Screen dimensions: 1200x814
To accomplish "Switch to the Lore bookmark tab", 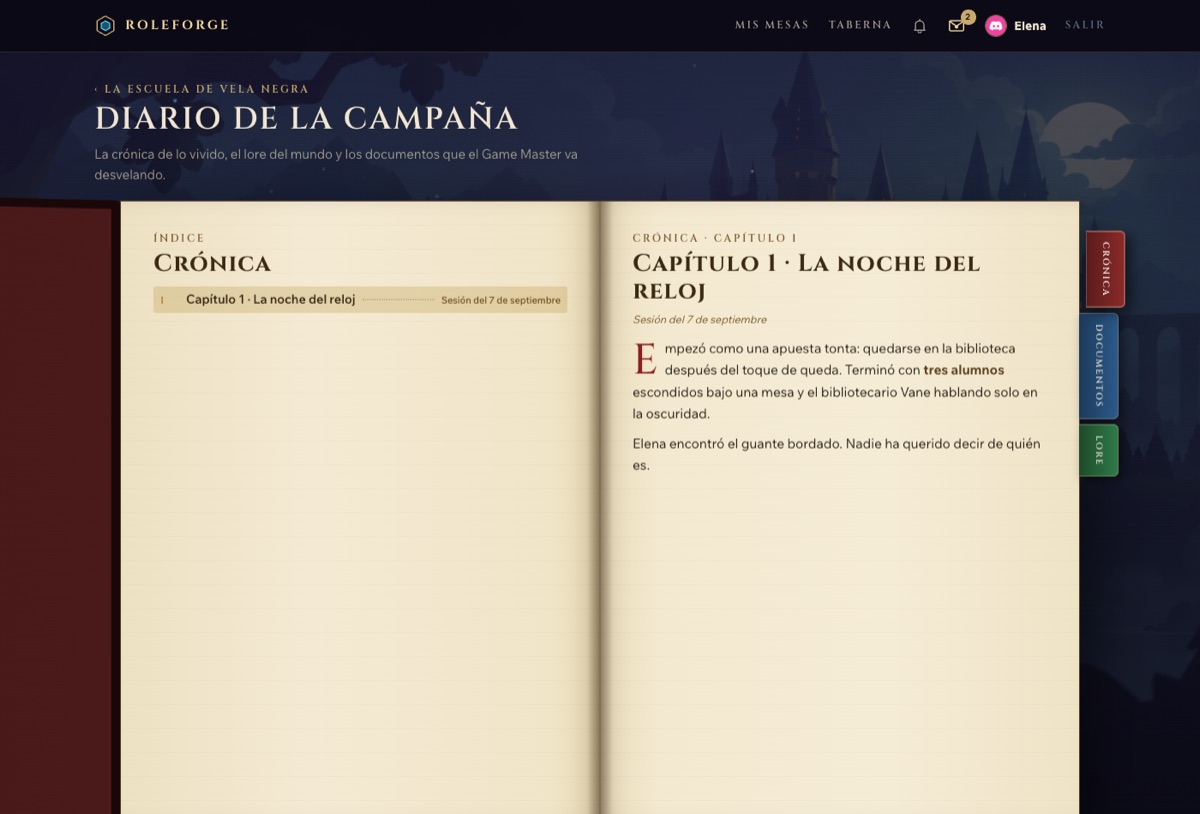I will 1099,450.
